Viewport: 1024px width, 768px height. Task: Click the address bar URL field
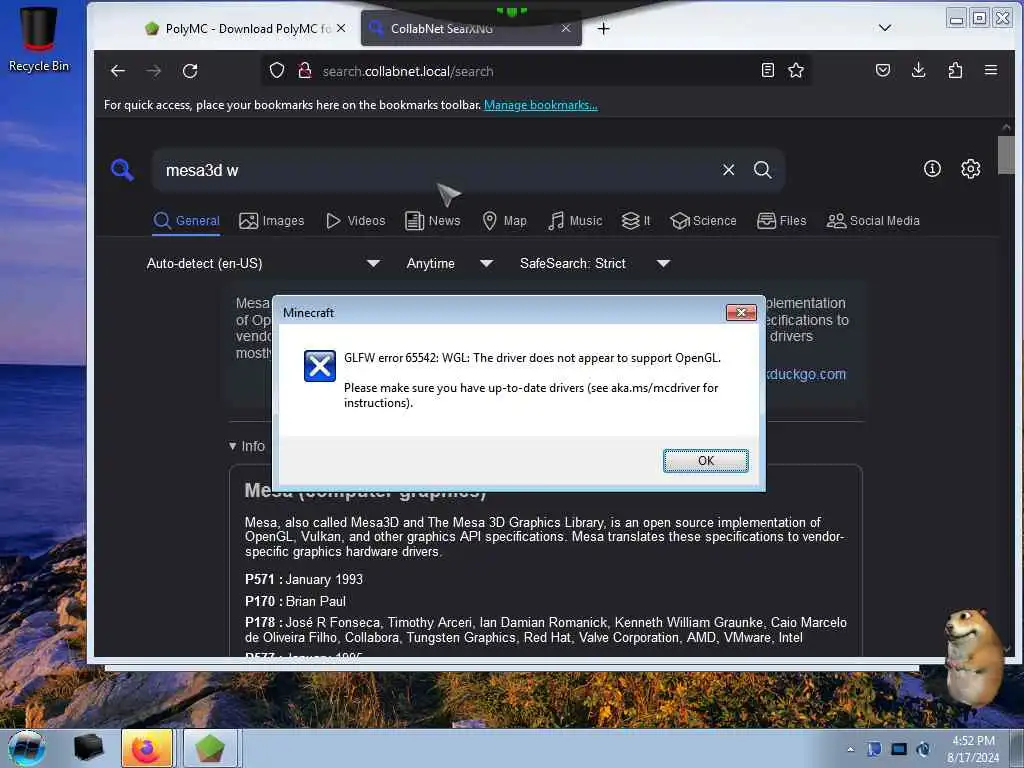[536, 71]
